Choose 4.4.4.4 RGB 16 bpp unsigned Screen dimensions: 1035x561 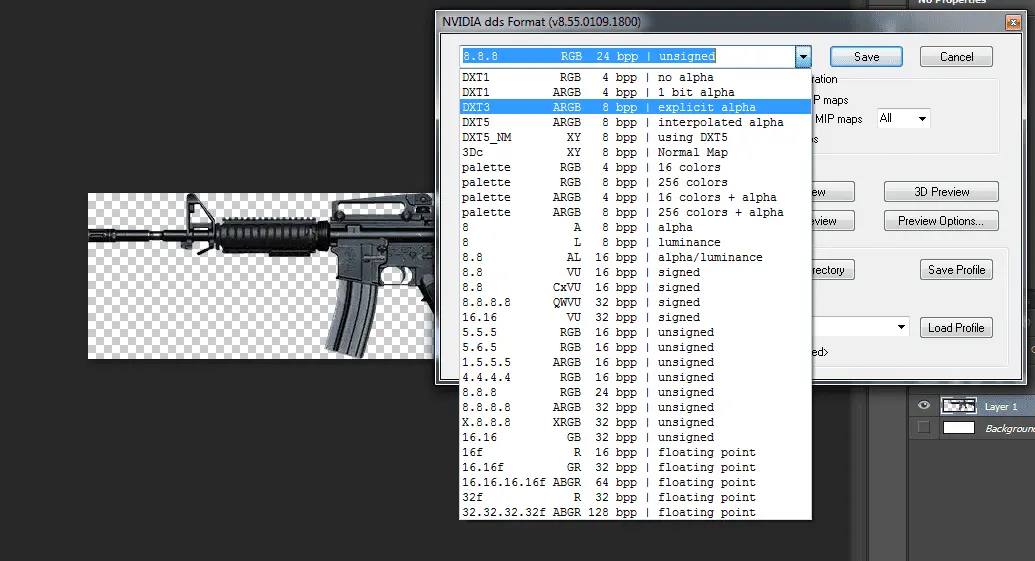point(635,378)
